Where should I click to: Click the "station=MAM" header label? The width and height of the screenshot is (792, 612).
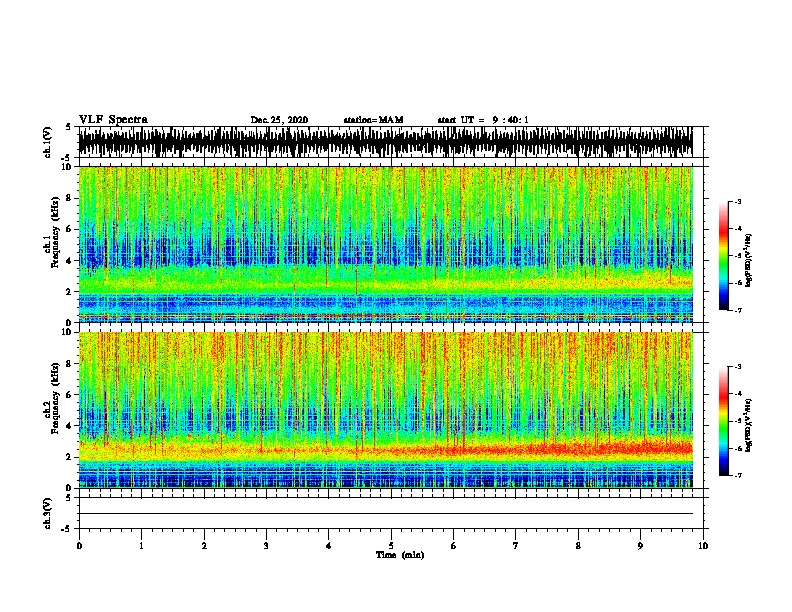pyautogui.click(x=373, y=120)
